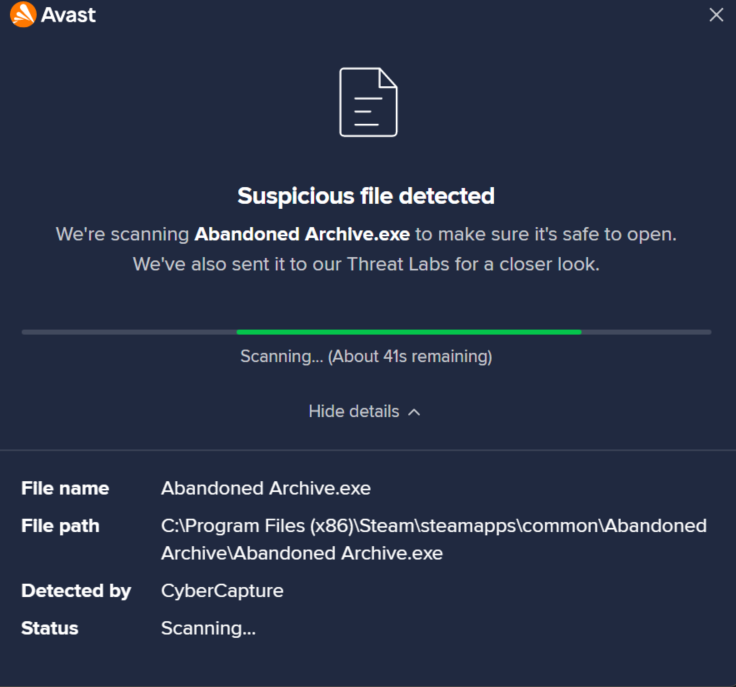Click the unfilled gray end of the progress bar

[646, 331]
